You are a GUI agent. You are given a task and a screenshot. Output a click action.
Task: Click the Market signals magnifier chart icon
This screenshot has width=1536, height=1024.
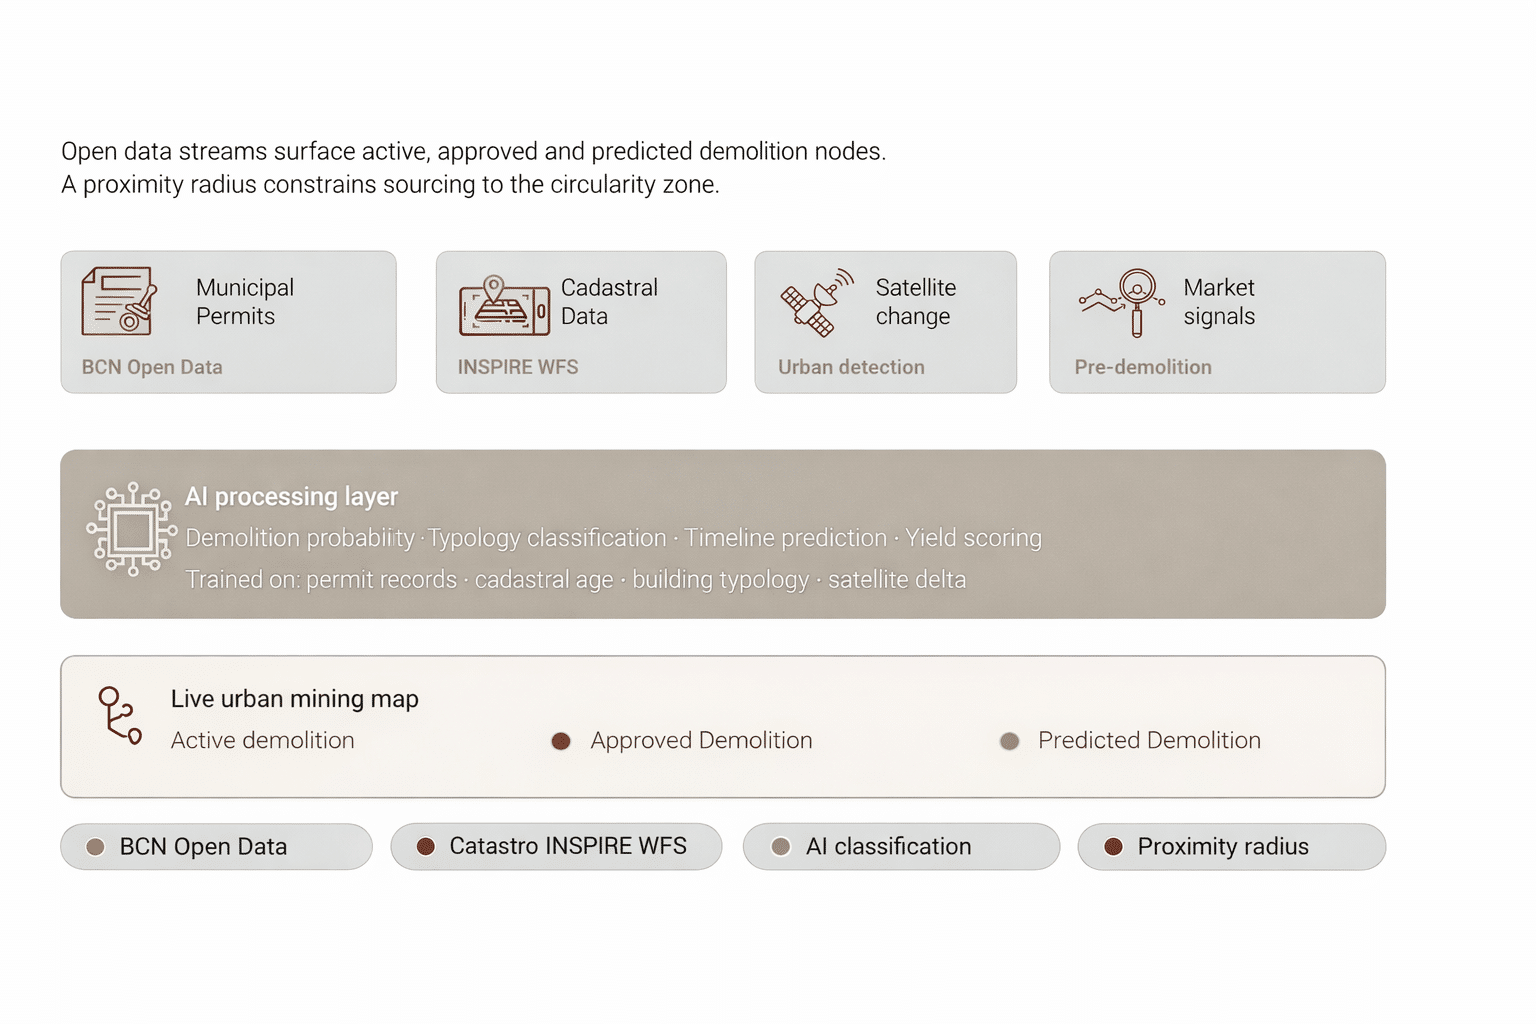[x=1123, y=301]
